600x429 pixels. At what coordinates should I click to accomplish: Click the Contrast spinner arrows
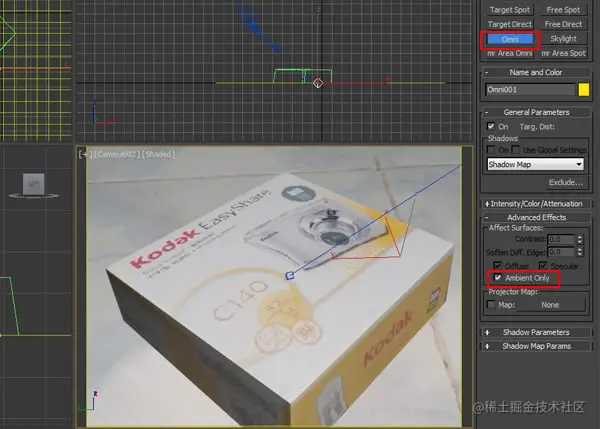[x=579, y=240]
